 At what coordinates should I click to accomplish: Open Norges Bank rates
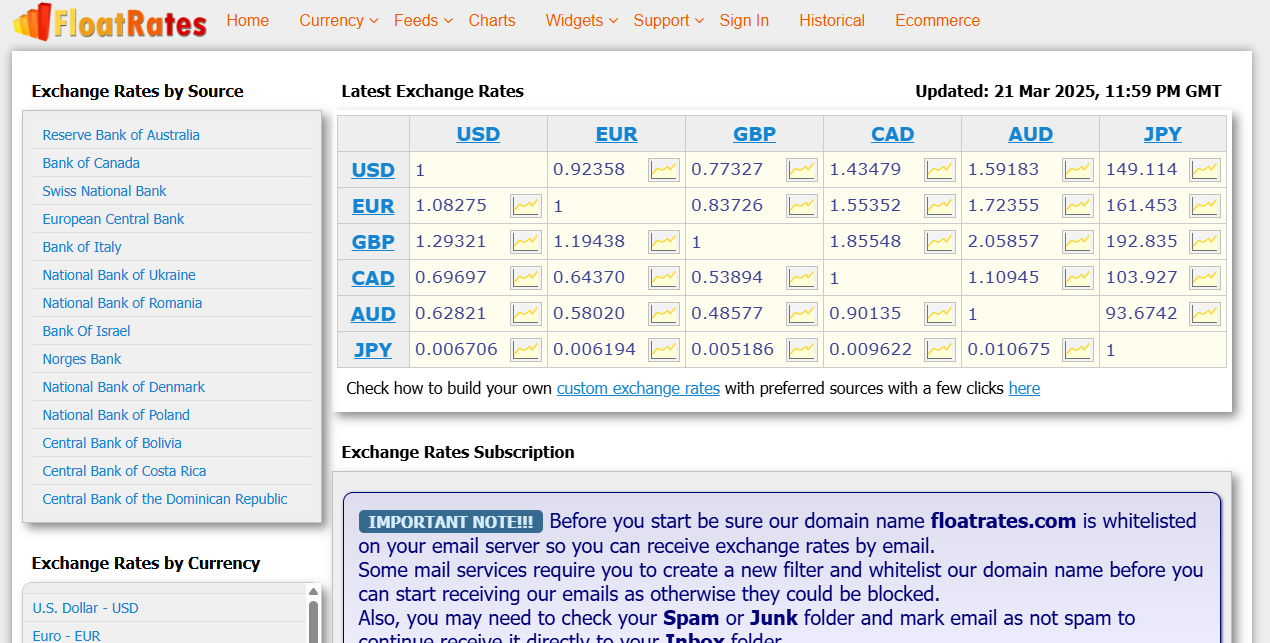coord(82,359)
